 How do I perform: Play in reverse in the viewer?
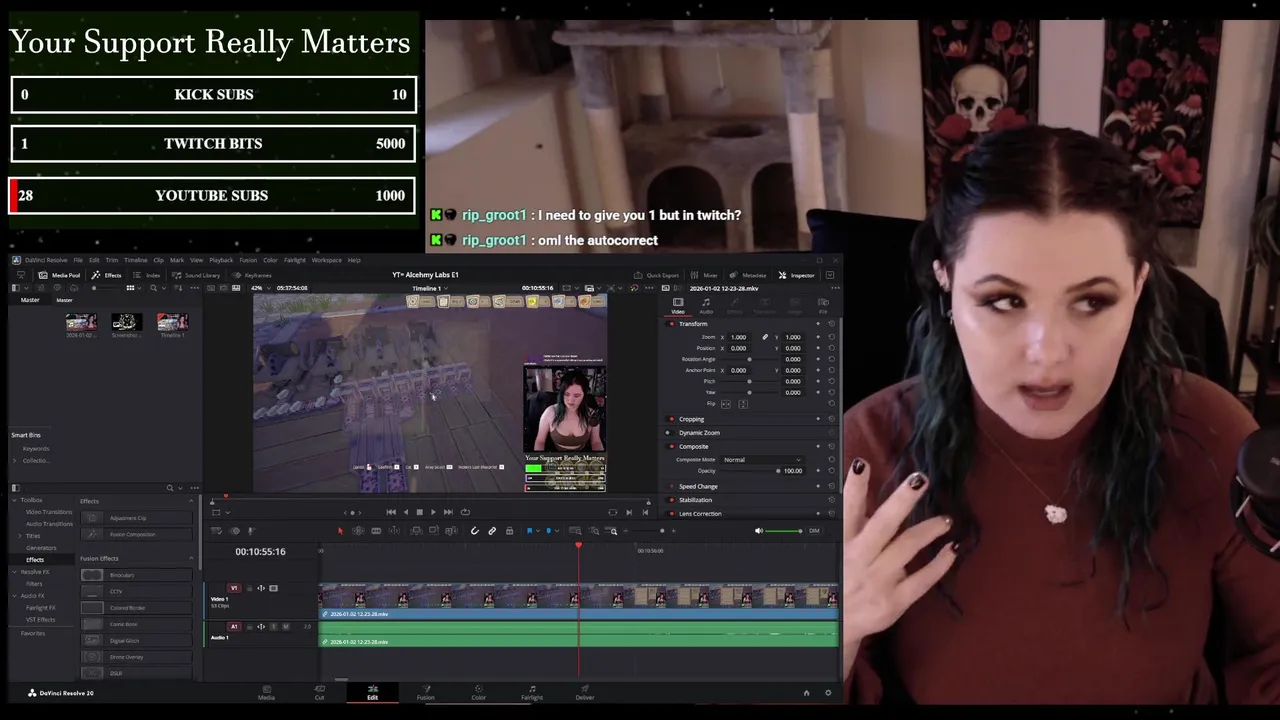click(405, 512)
